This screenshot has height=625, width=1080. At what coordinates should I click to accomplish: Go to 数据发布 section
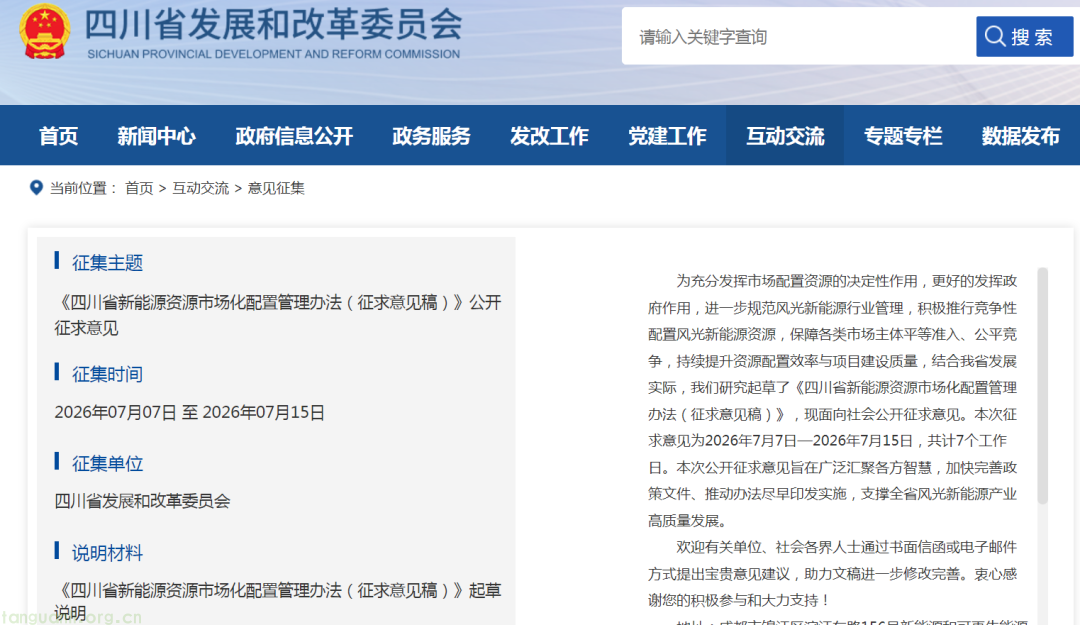[x=1021, y=136]
